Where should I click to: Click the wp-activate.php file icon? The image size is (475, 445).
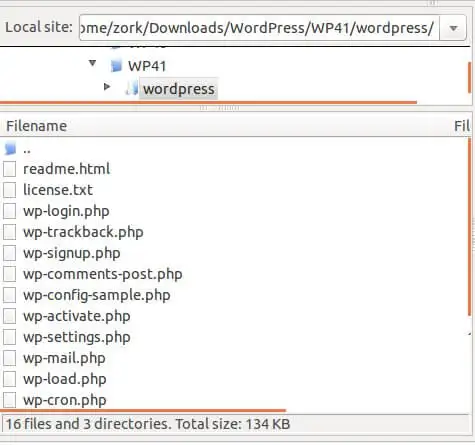9,316
